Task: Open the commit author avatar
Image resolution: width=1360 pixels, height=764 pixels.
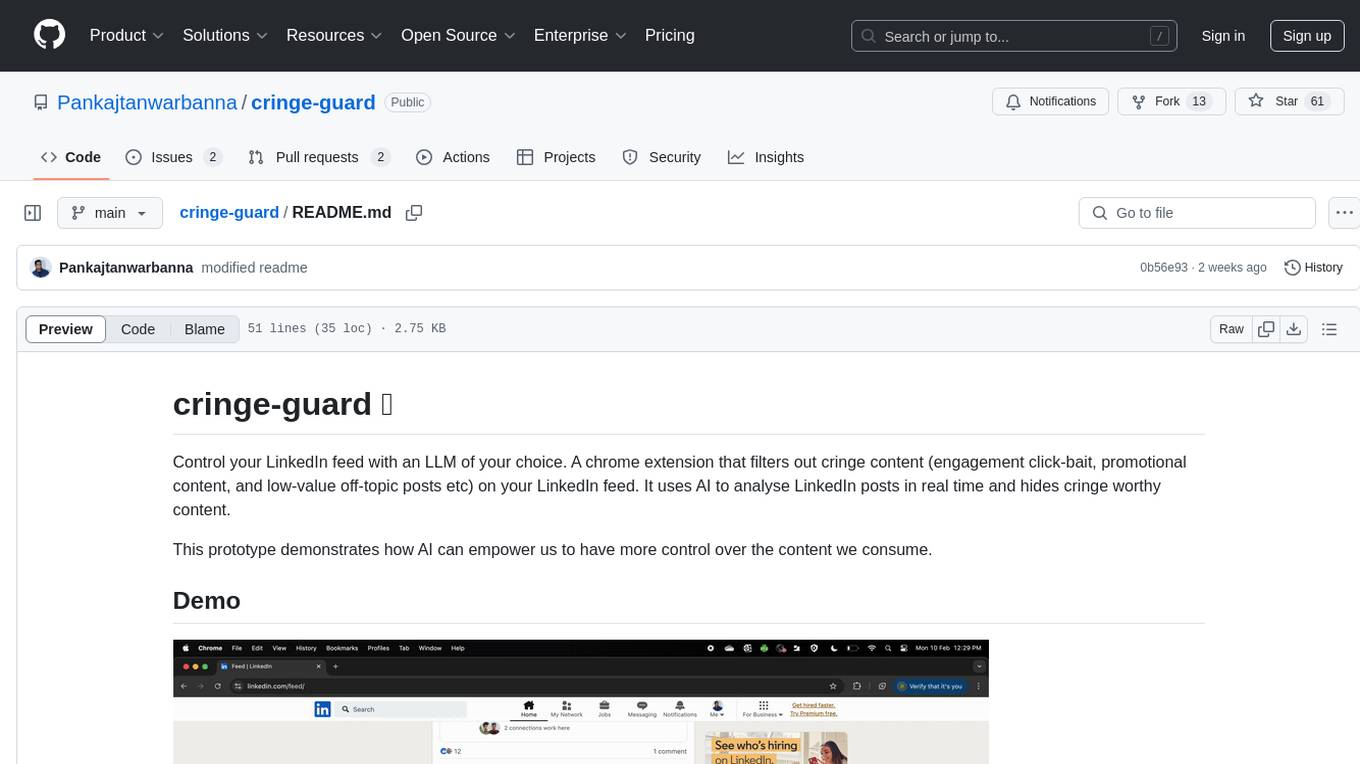Action: (41, 268)
